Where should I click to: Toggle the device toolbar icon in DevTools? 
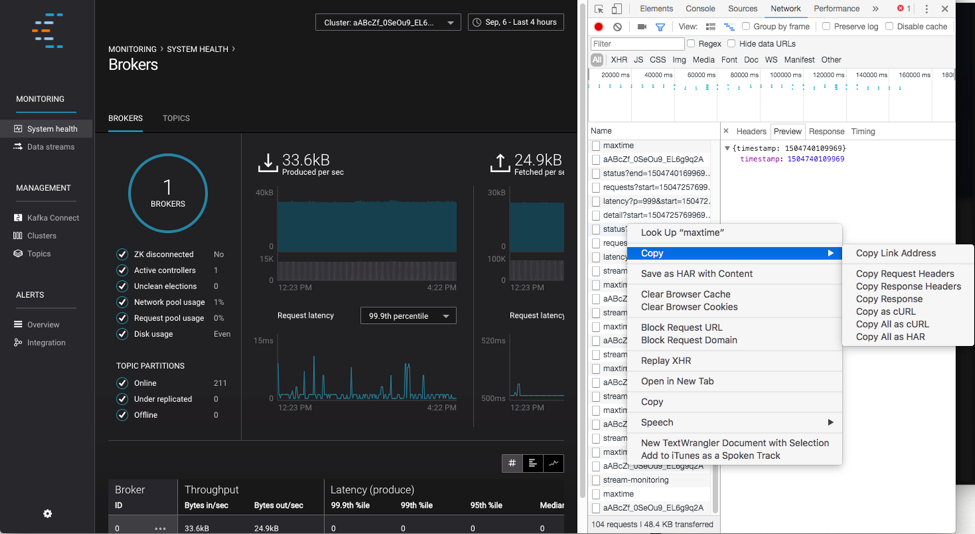616,9
